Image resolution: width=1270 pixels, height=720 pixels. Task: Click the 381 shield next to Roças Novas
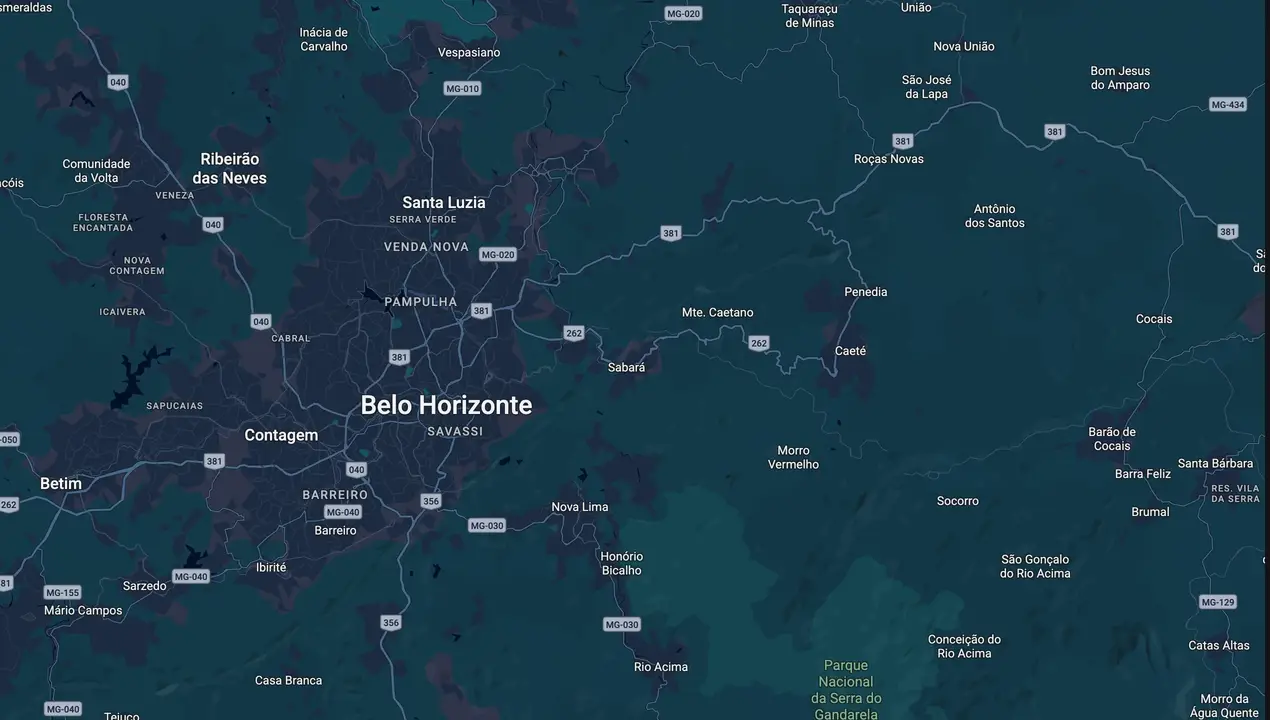903,141
